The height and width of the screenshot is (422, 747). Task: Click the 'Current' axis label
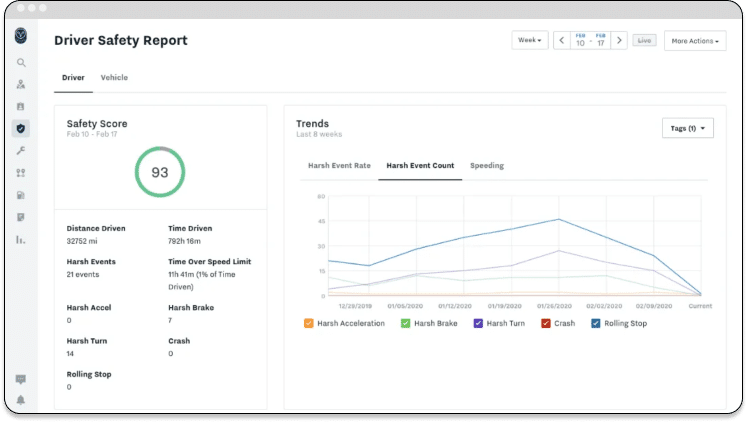tap(700, 306)
